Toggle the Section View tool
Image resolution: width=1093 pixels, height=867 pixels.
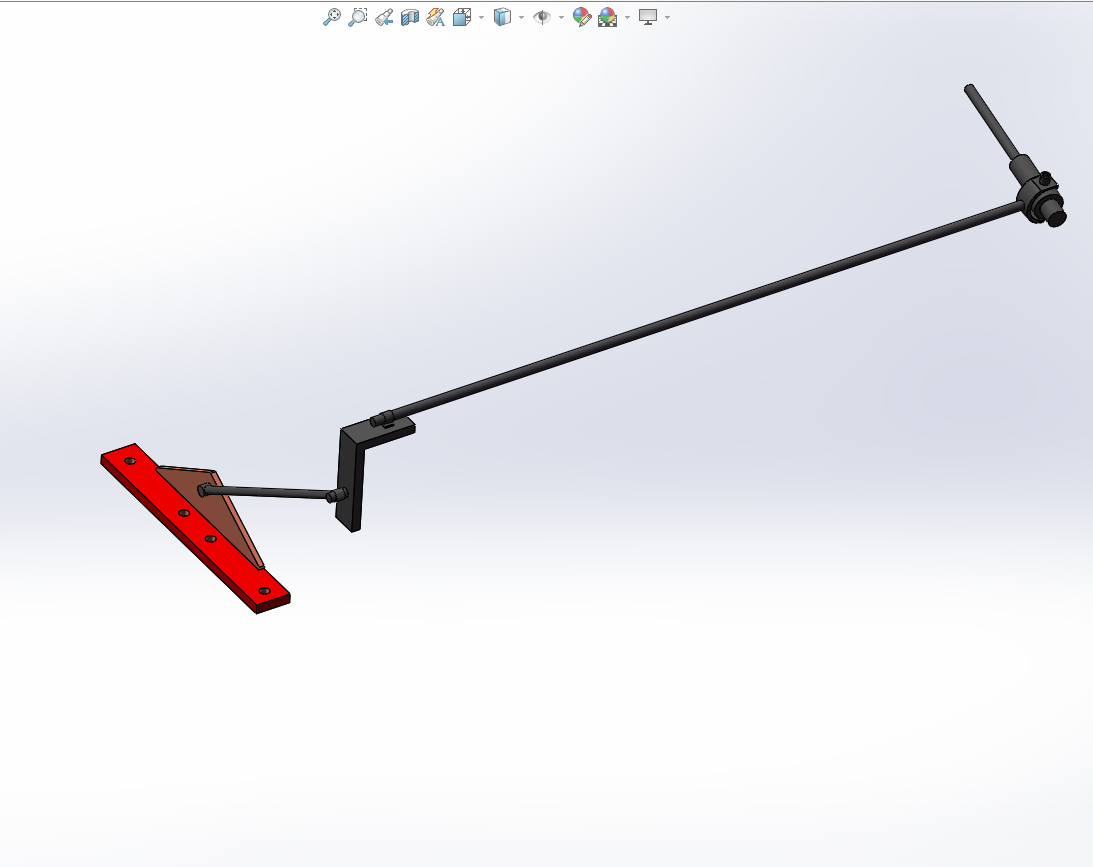click(409, 17)
